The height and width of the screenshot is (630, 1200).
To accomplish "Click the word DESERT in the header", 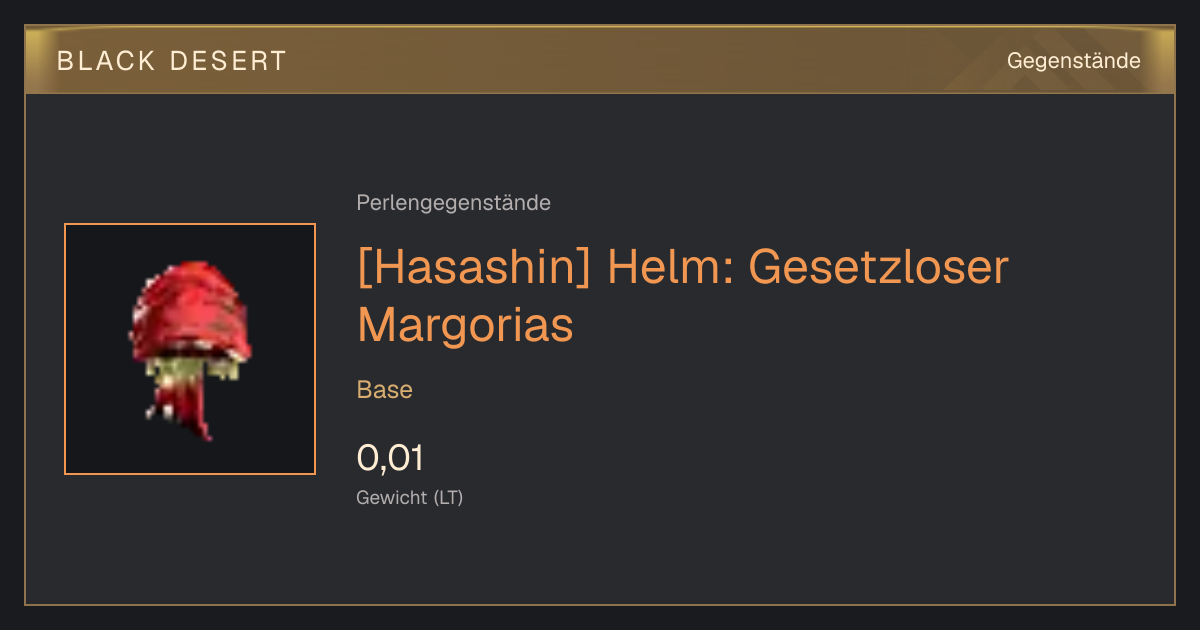I will pyautogui.click(x=229, y=61).
